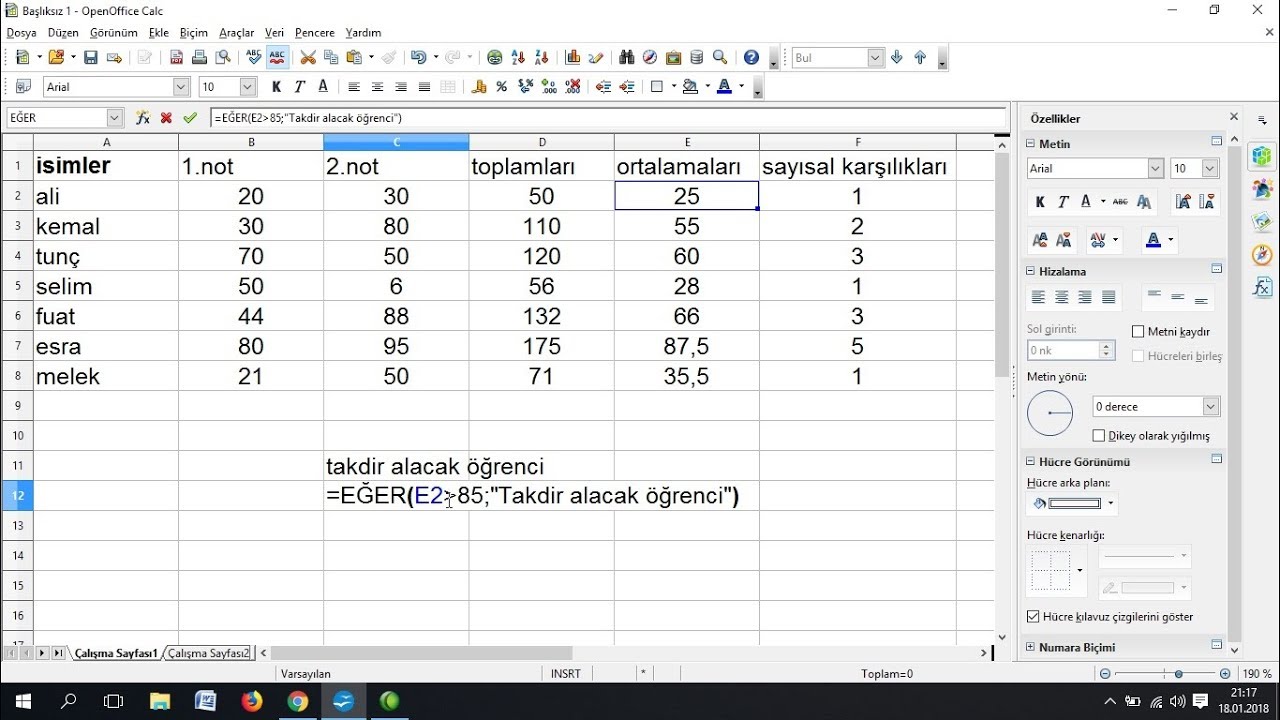Sort ascending A-Z icon
Viewport: 1280px width, 720px height.
click(518, 58)
